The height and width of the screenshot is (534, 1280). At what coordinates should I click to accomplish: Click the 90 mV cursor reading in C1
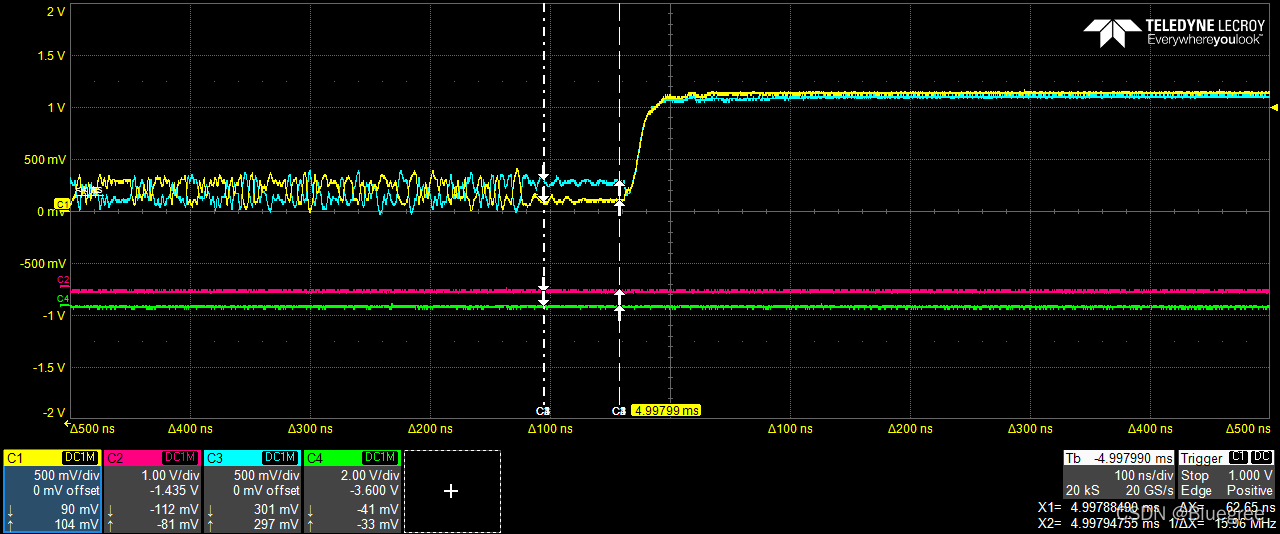pos(79,509)
